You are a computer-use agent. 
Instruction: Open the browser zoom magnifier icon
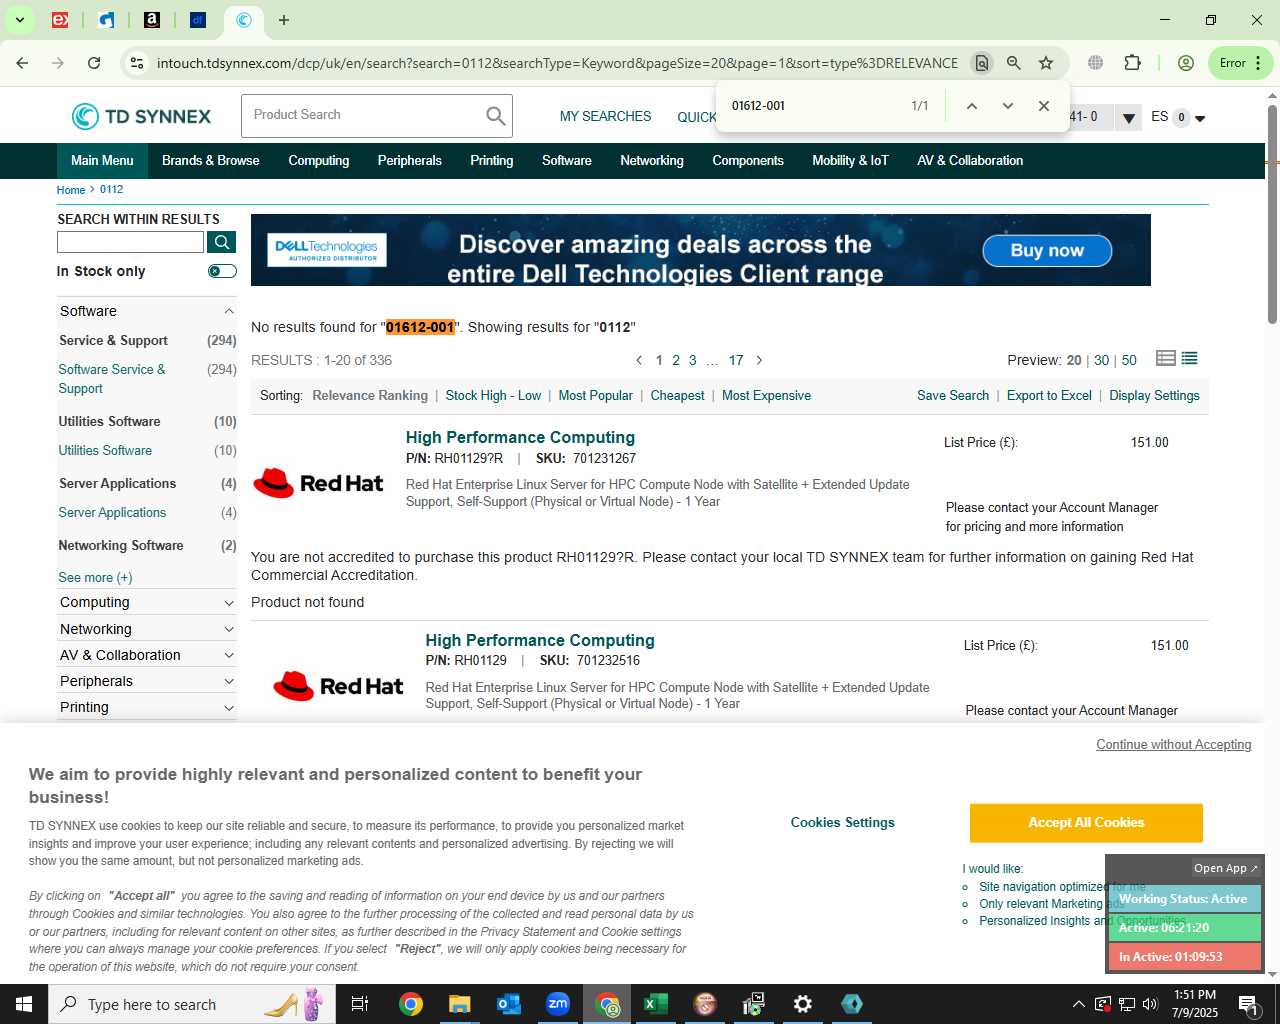tap(1014, 63)
